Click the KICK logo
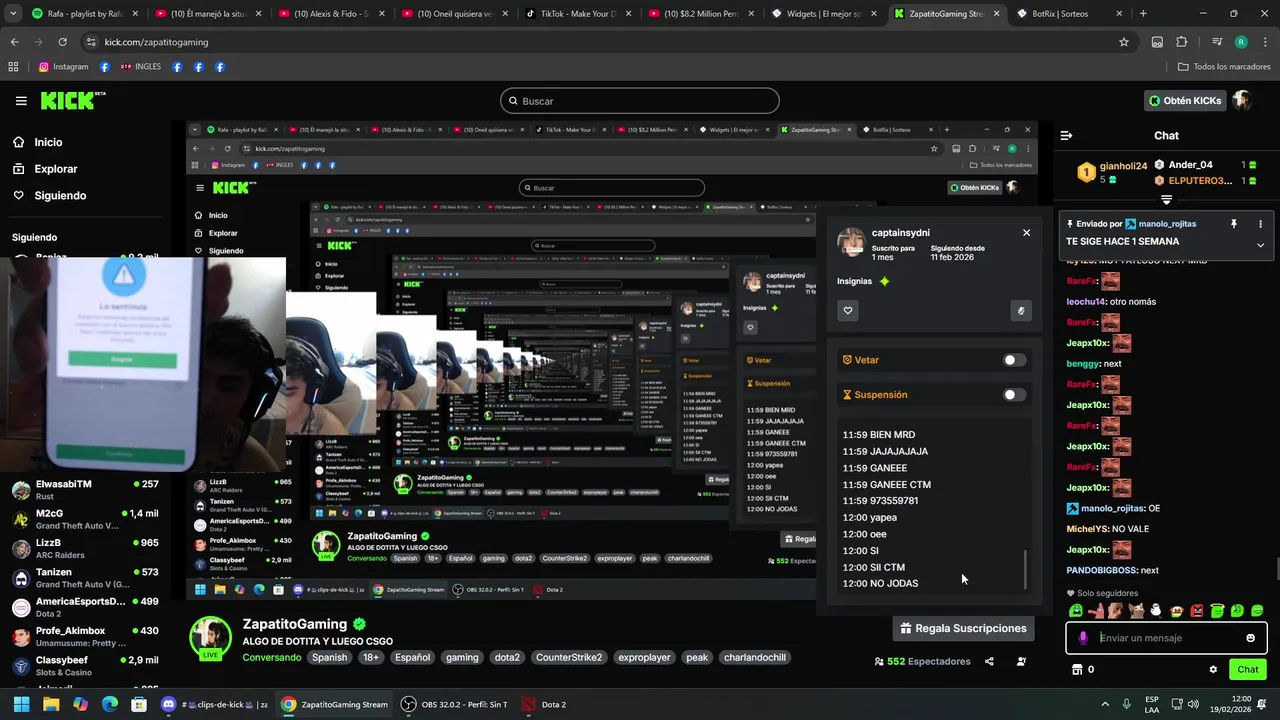Viewport: 1280px width, 720px height. (72, 100)
